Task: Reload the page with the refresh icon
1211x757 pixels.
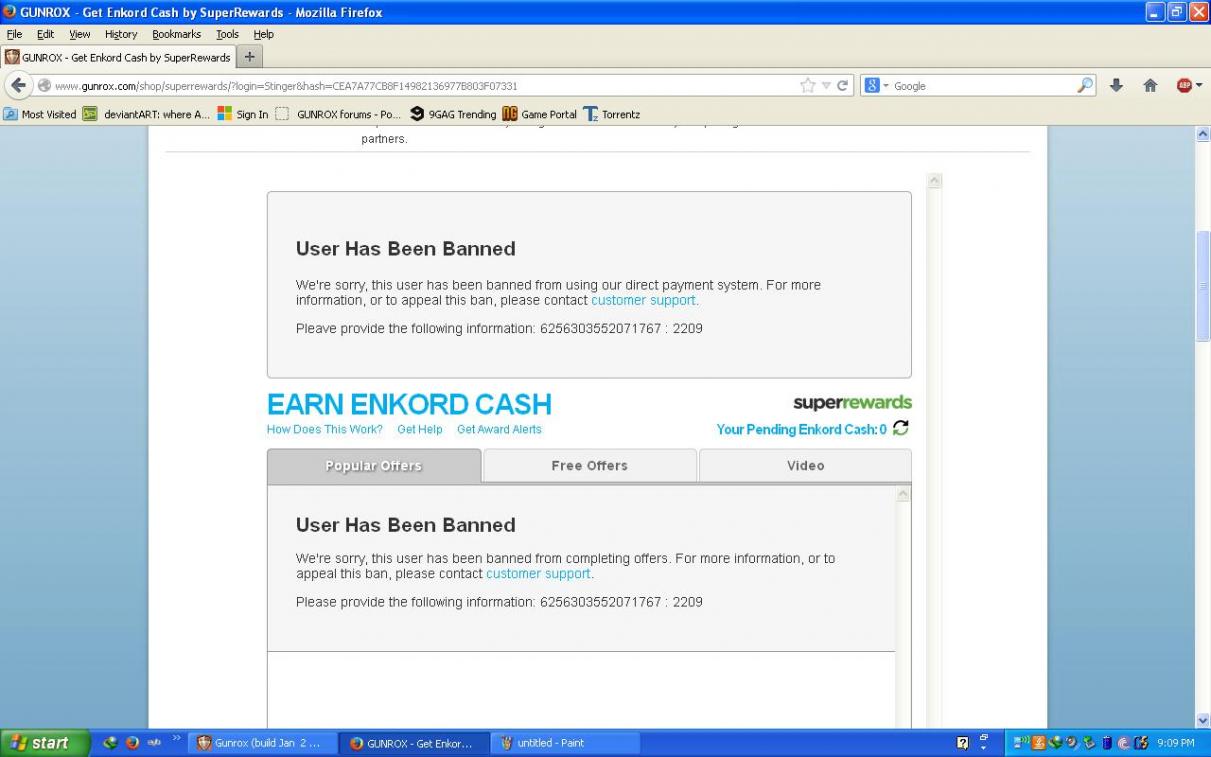Action: pos(842,86)
